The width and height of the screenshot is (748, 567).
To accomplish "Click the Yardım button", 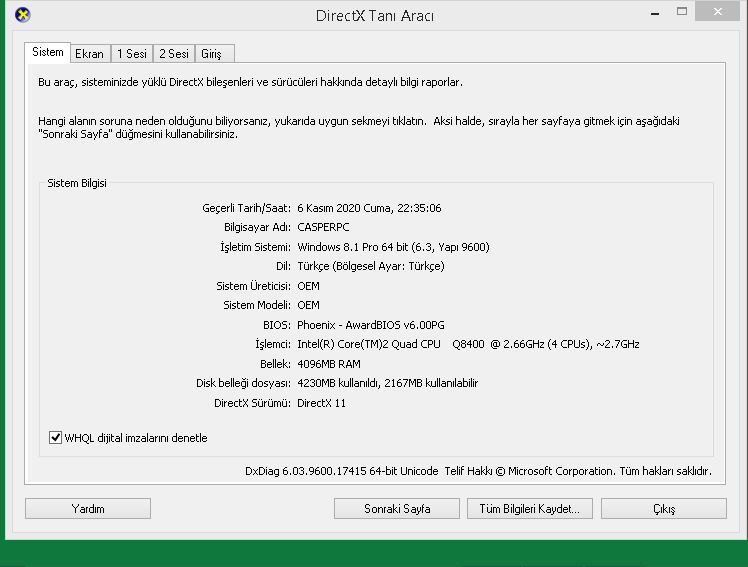I will (88, 508).
